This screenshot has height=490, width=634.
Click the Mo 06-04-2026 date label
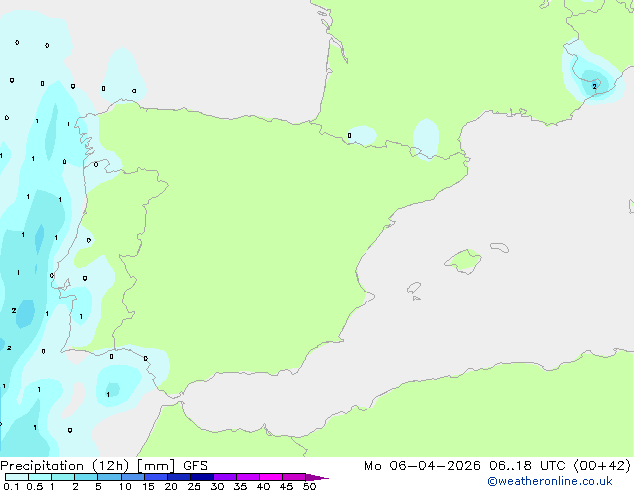(x=422, y=466)
